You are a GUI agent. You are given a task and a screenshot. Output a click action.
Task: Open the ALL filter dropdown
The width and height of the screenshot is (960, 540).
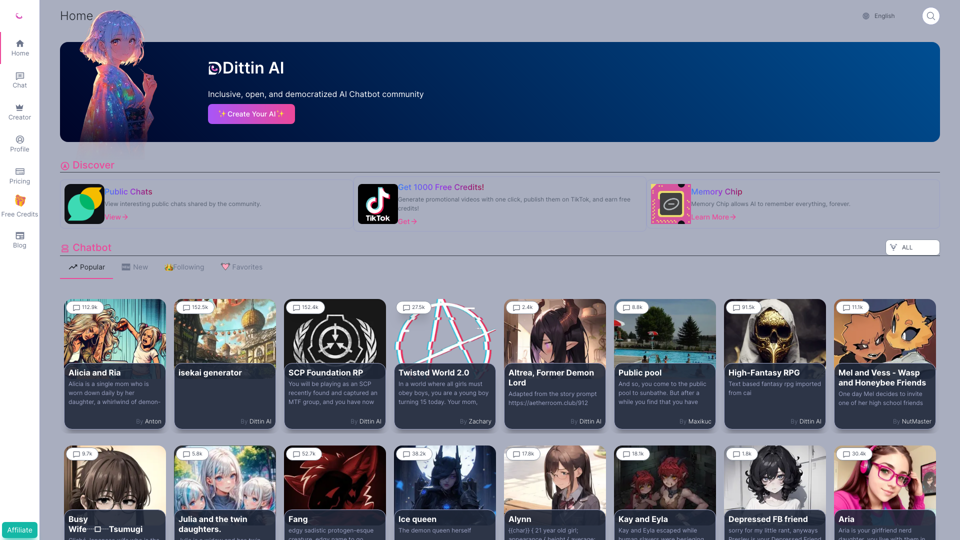(912, 247)
